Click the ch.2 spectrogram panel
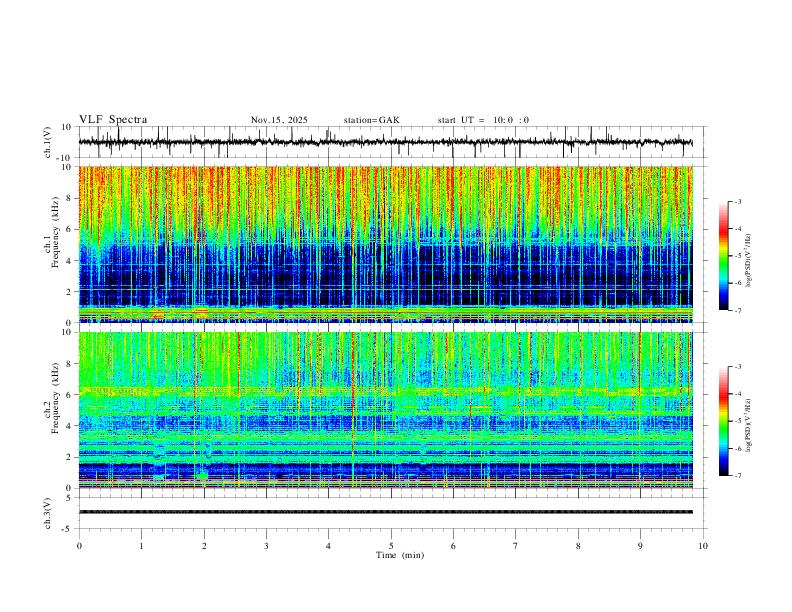792x612 pixels. 385,410
